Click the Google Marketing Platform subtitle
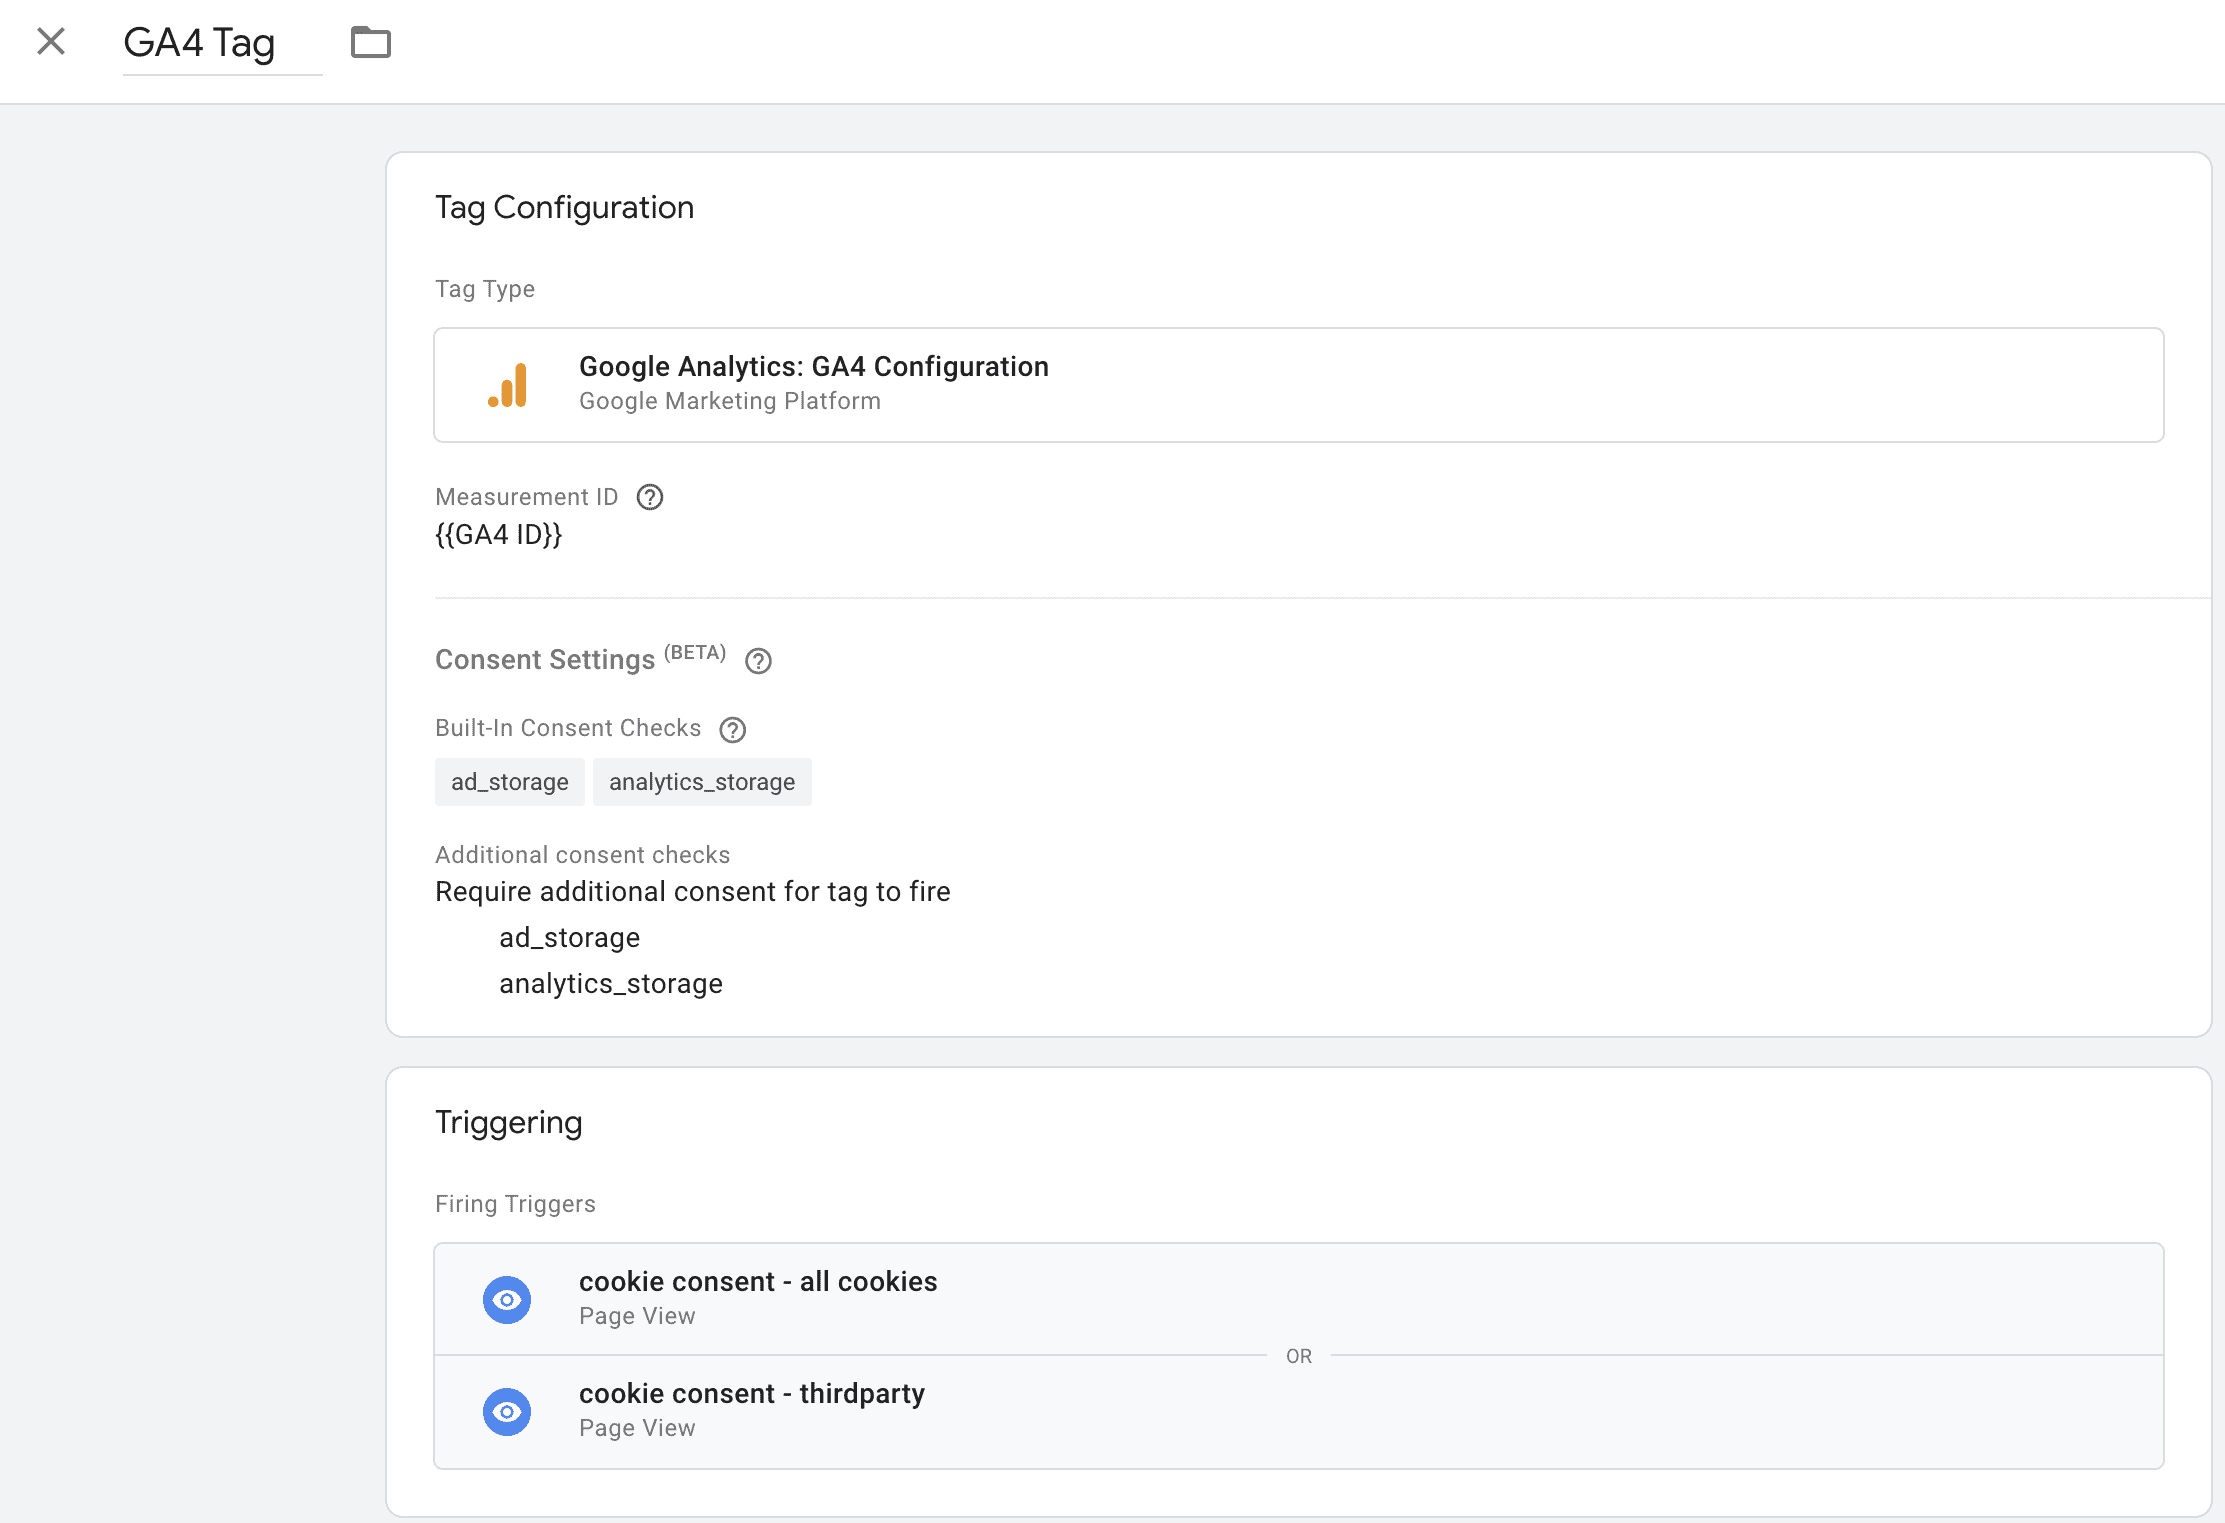Image resolution: width=2225 pixels, height=1523 pixels. click(730, 401)
